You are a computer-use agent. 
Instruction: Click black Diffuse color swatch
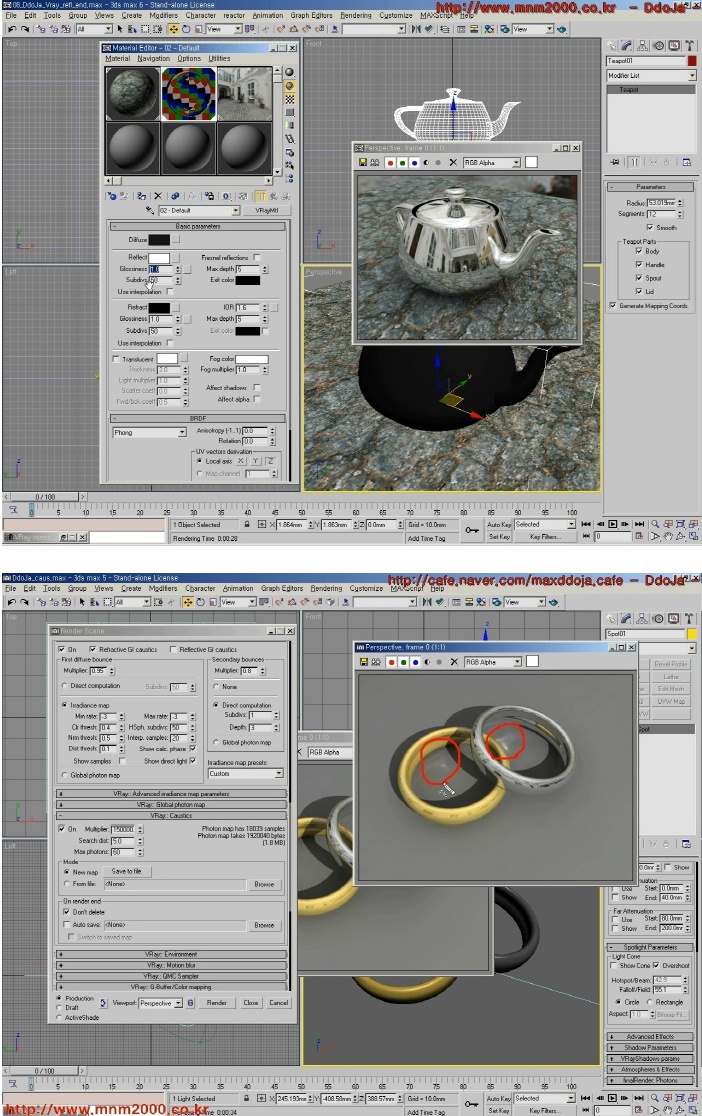point(159,240)
